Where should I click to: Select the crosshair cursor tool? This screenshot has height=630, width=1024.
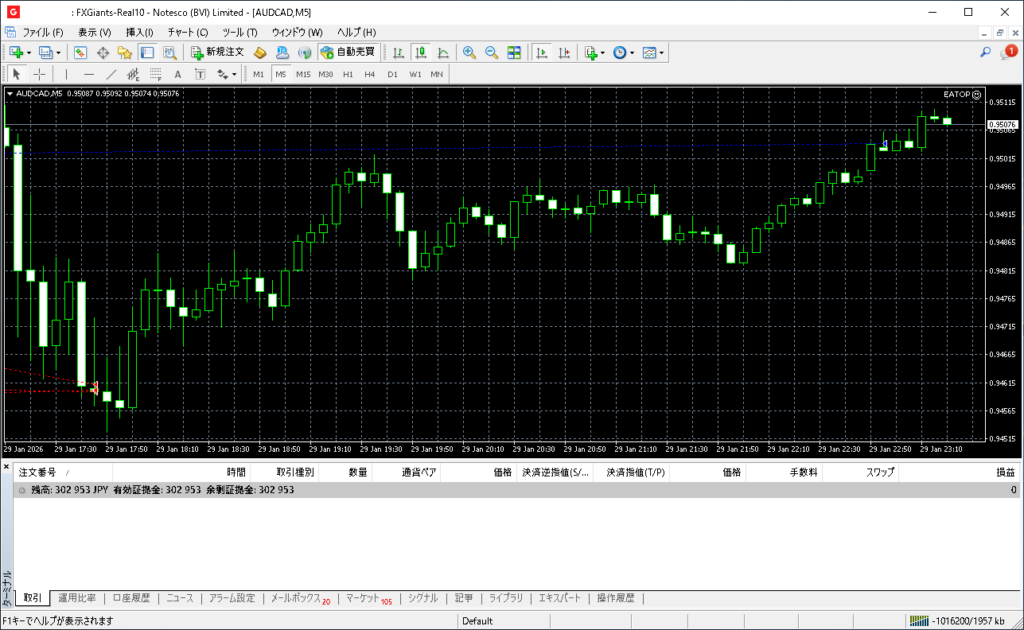[39, 74]
